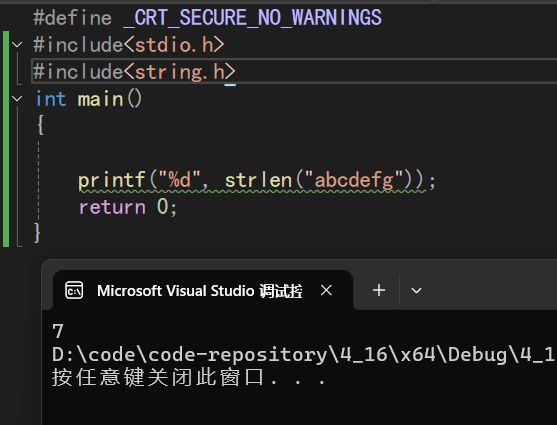Click the console output number 7
This screenshot has height=425, width=557.
tap(58, 331)
